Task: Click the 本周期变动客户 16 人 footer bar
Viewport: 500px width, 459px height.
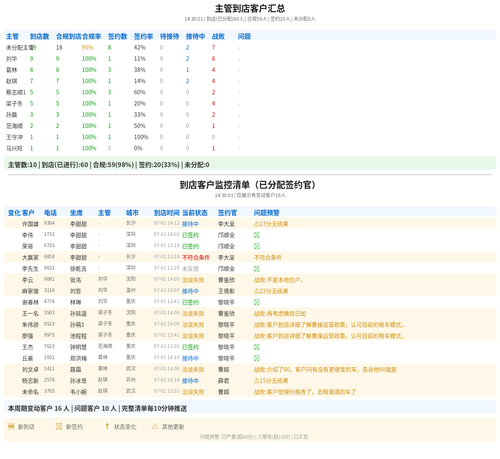Action: click(250, 408)
